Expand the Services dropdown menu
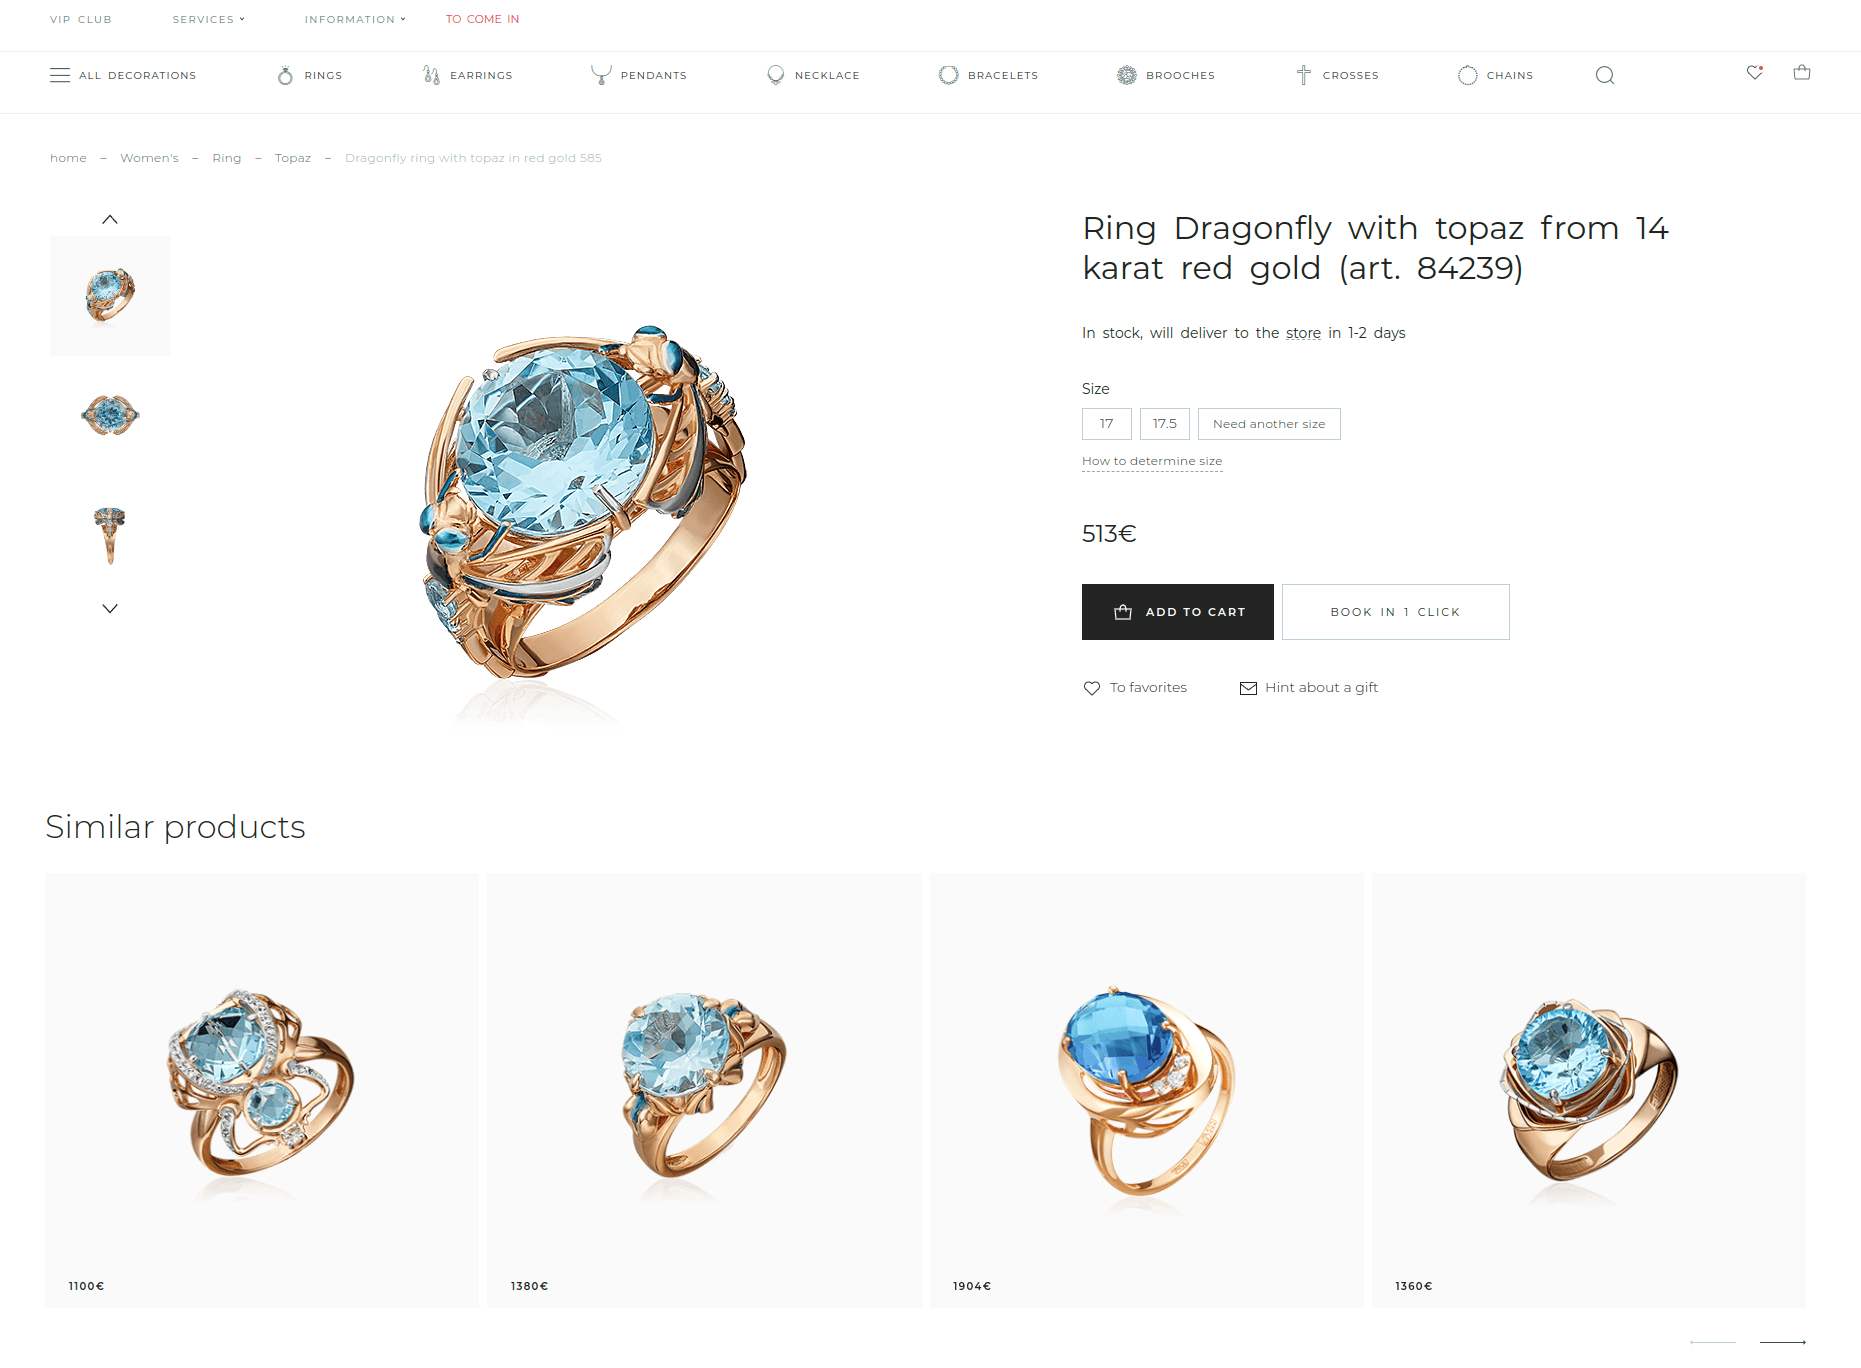The width and height of the screenshot is (1861, 1368). 208,19
